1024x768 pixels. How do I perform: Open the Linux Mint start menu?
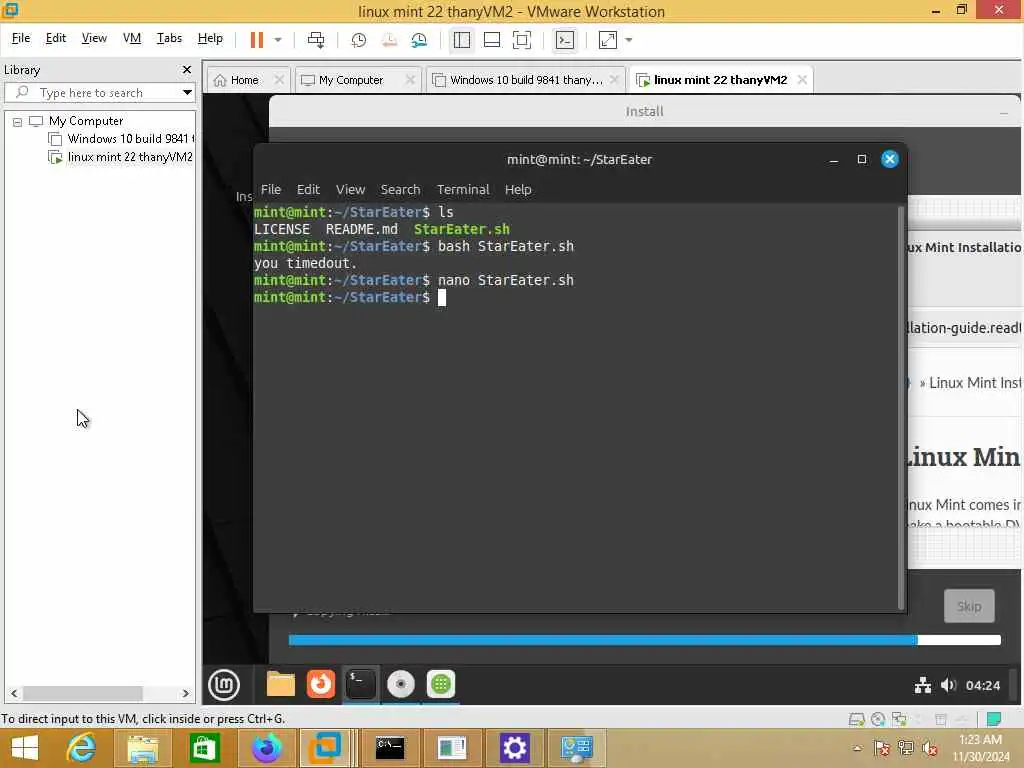[224, 684]
